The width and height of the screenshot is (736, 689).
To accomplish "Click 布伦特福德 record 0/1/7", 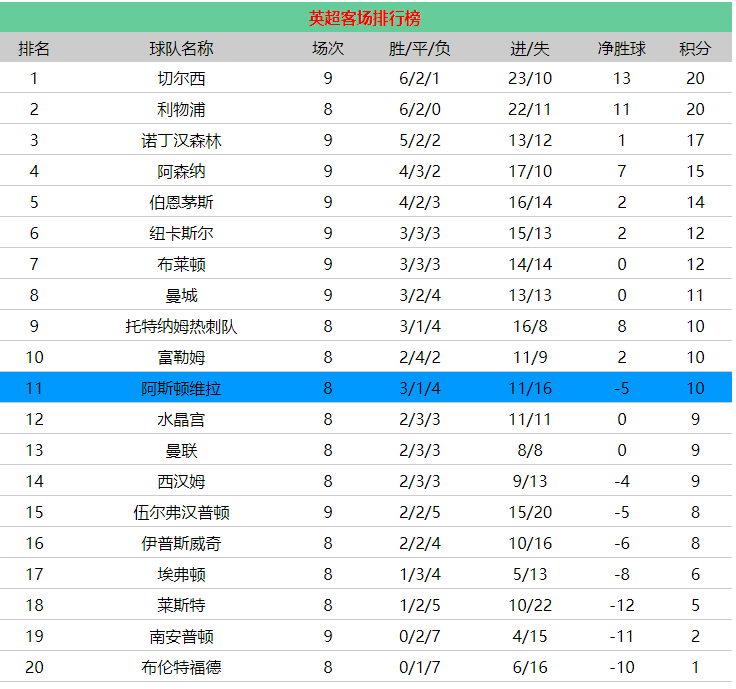I will [420, 667].
